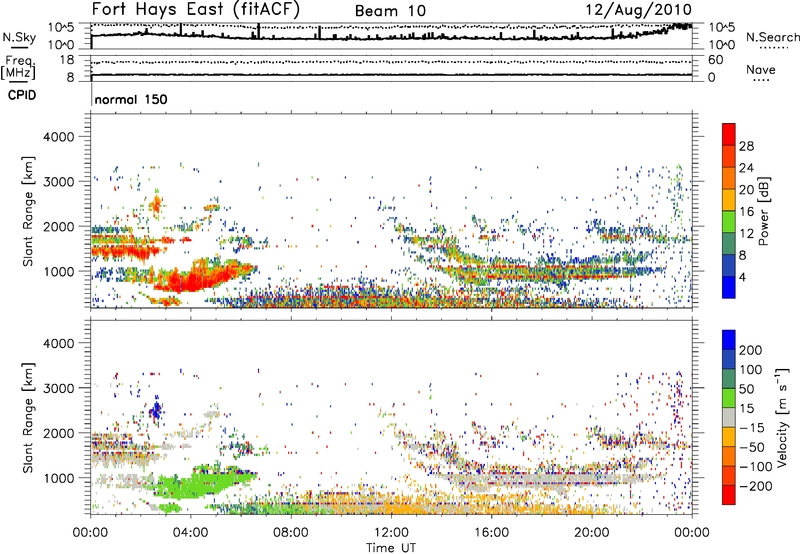Click the '16' tick on power colorbar
This screenshot has height=554, width=800.
(x=746, y=212)
